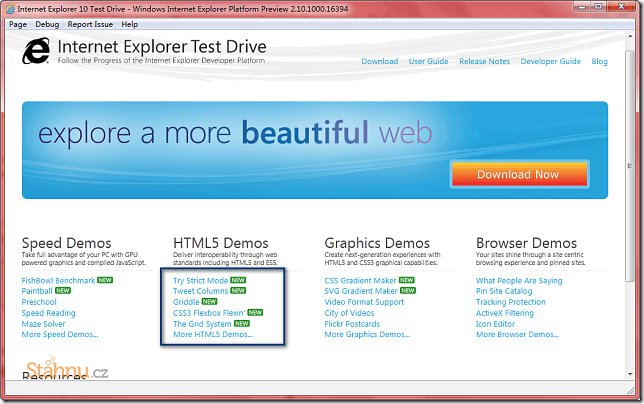Open the Preschool demo
The width and height of the screenshot is (644, 404).
point(39,302)
